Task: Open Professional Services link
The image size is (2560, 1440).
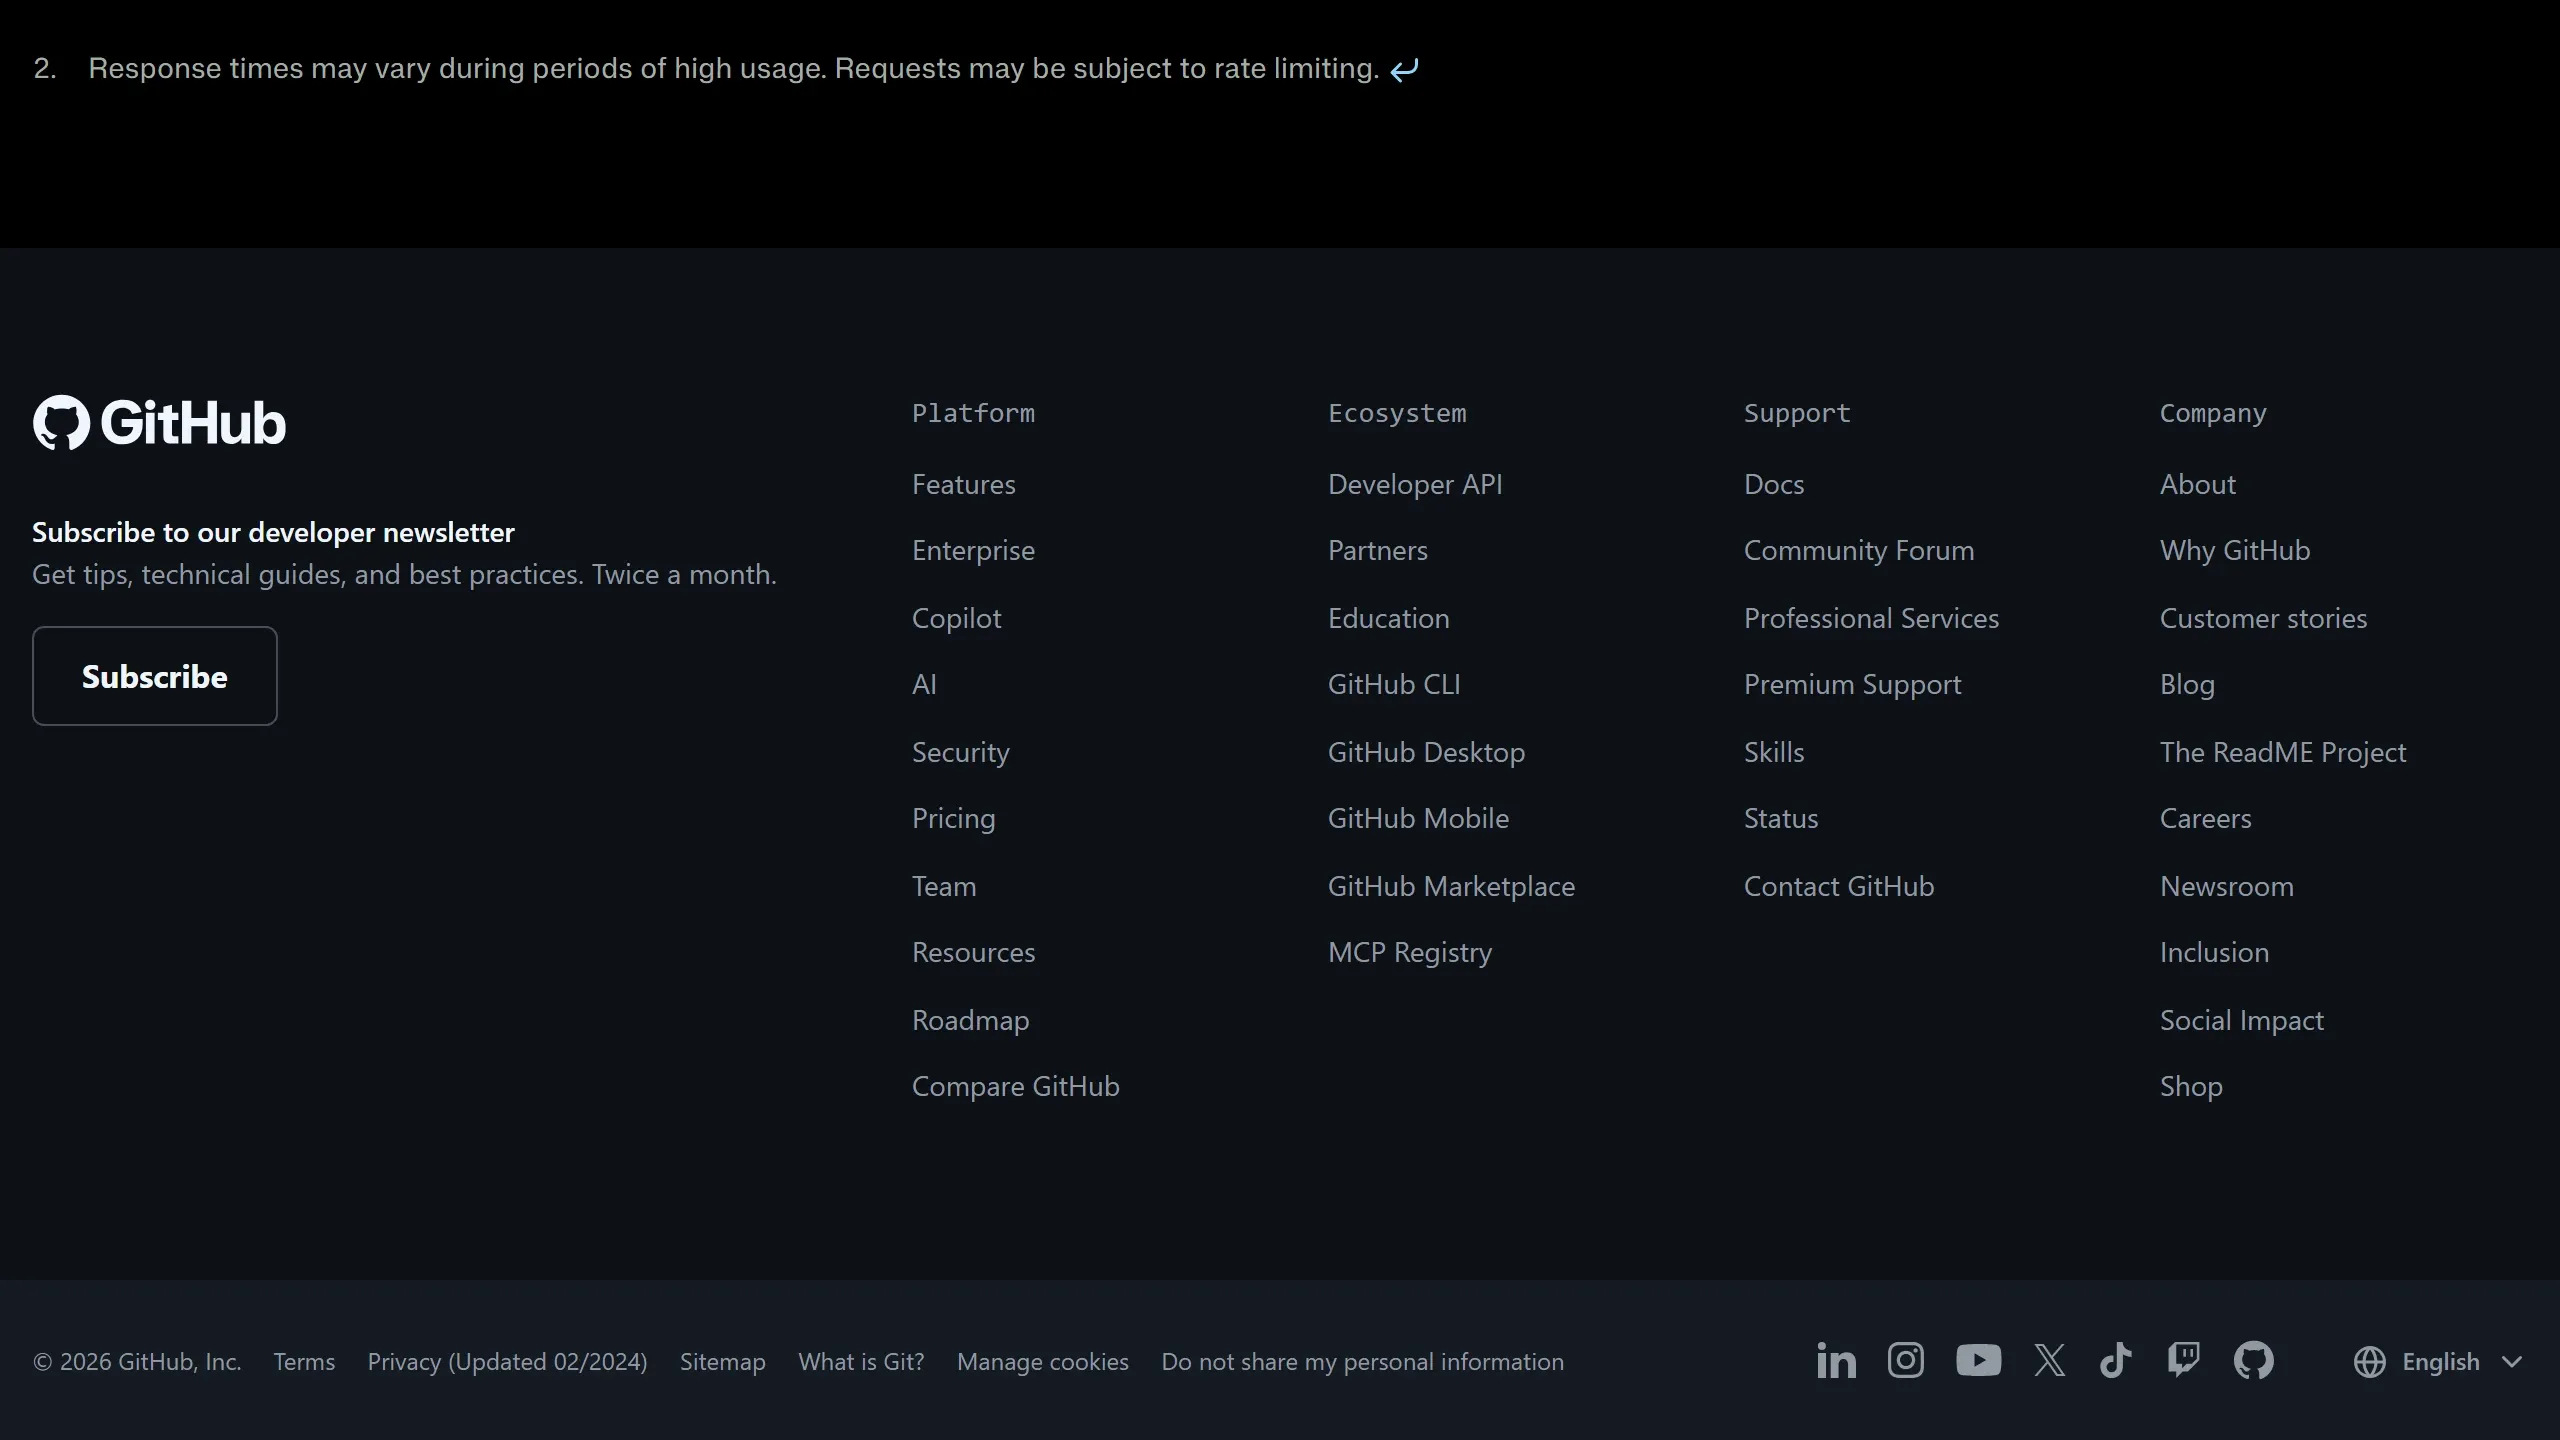Action: (x=1871, y=618)
